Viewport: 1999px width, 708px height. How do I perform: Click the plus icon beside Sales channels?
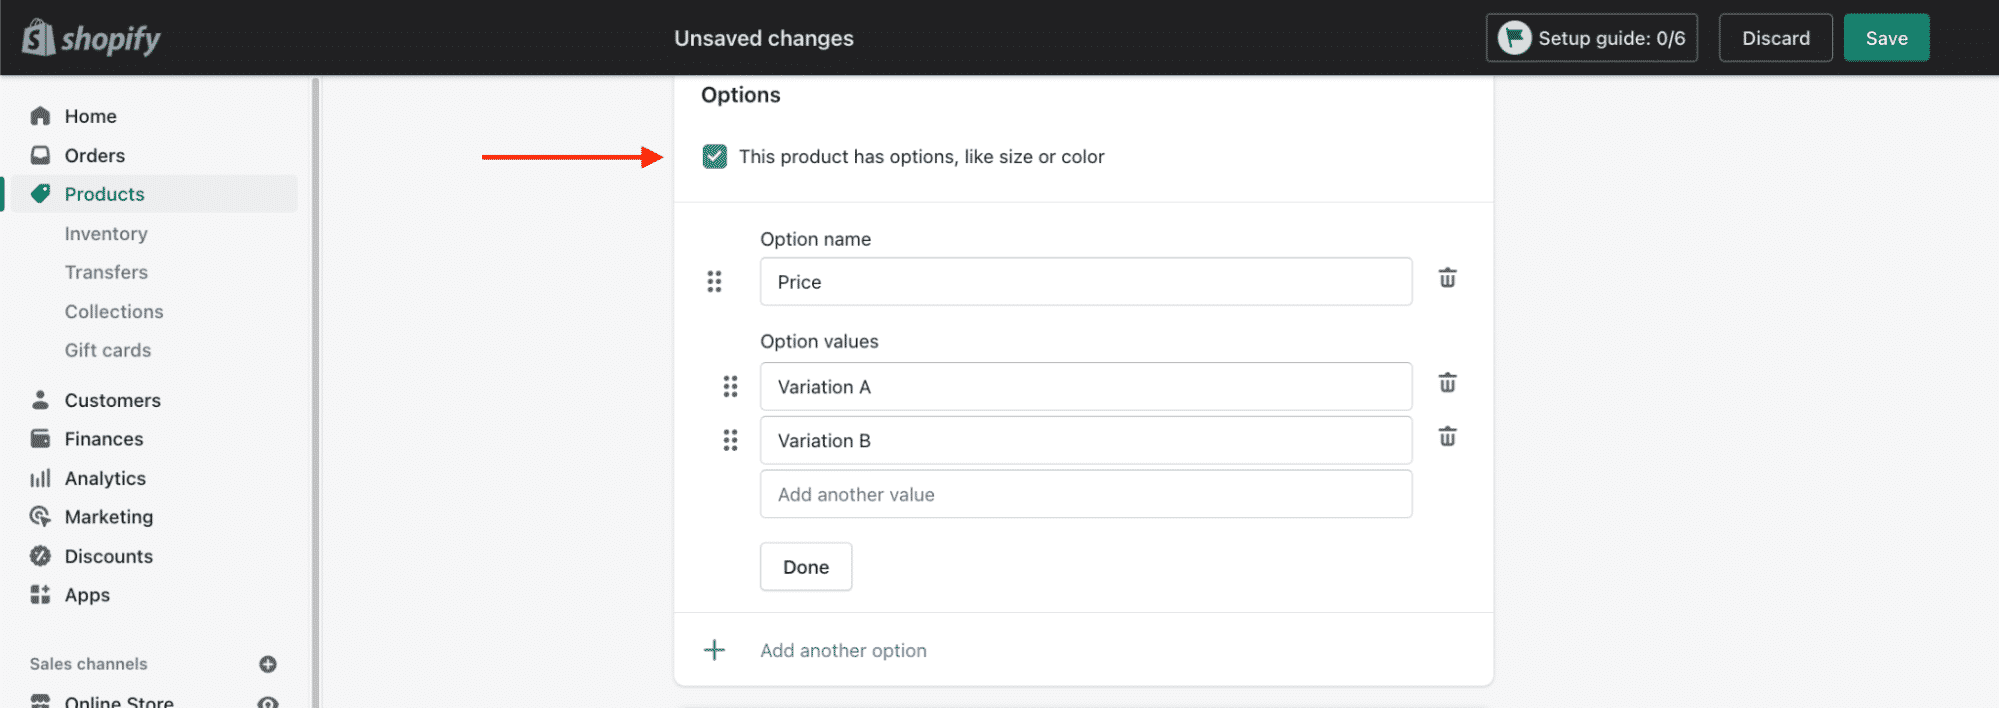tap(268, 664)
